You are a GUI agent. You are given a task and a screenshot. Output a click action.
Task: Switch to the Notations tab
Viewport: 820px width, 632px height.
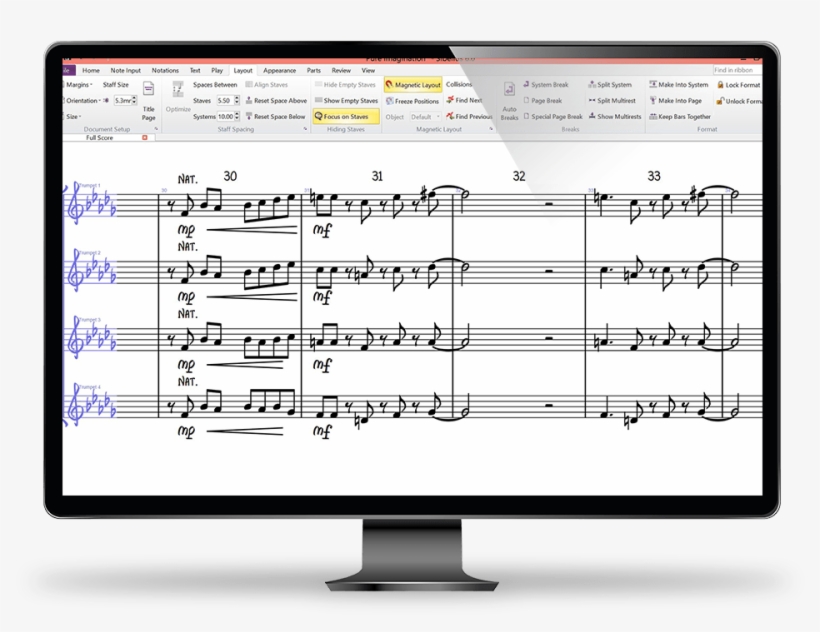165,70
